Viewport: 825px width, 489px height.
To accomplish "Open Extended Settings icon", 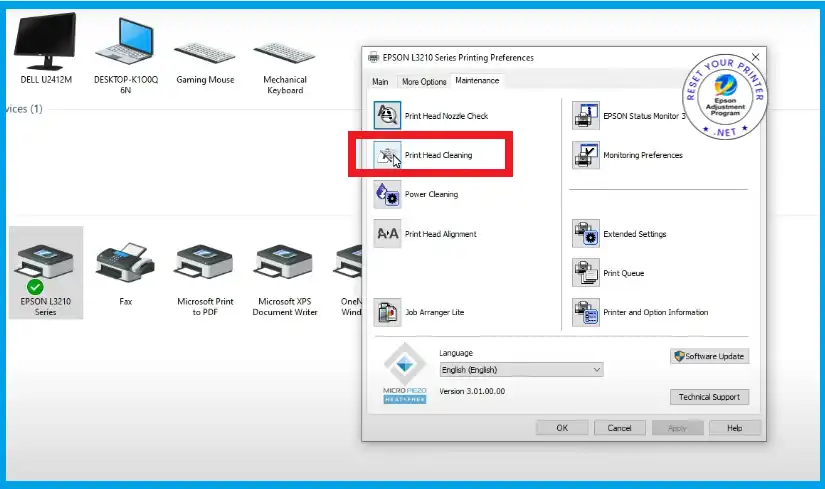I will click(586, 234).
